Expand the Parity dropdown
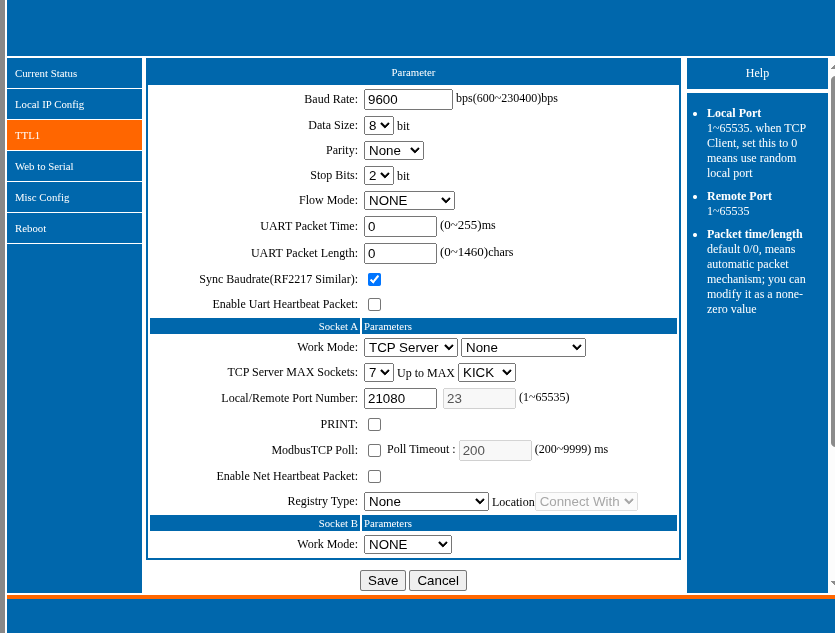 pyautogui.click(x=393, y=150)
